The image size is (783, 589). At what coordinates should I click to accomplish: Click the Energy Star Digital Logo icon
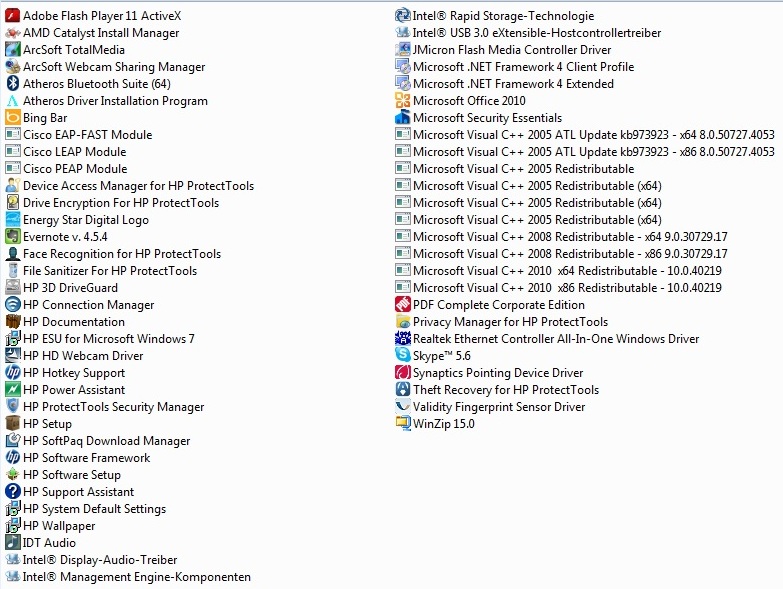[12, 220]
